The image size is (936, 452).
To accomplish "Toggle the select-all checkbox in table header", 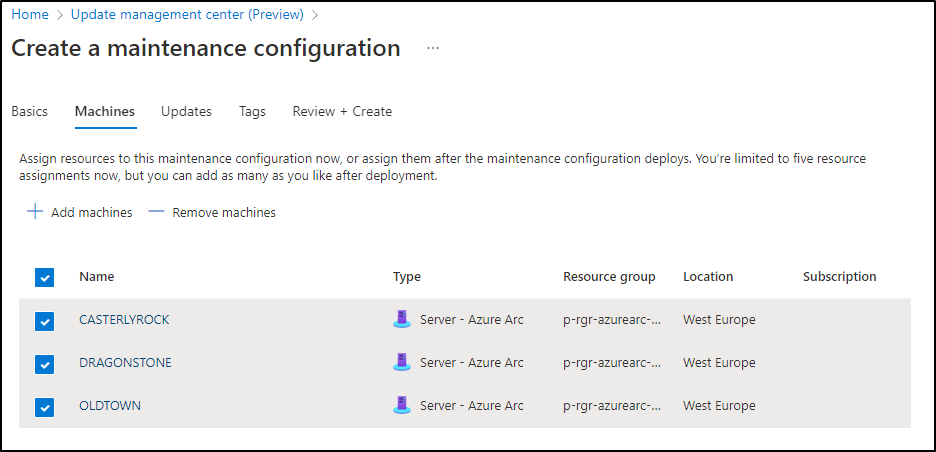I will tap(45, 277).
